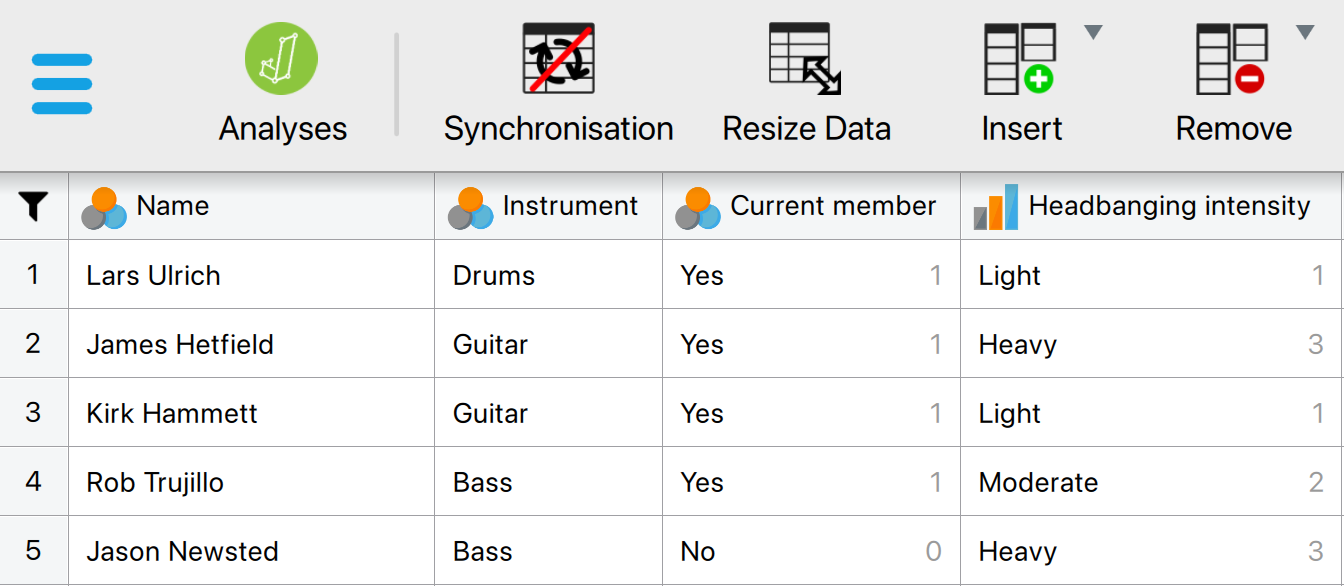Expand the Insert dropdown arrow
The width and height of the screenshot is (1344, 586).
[x=1093, y=33]
